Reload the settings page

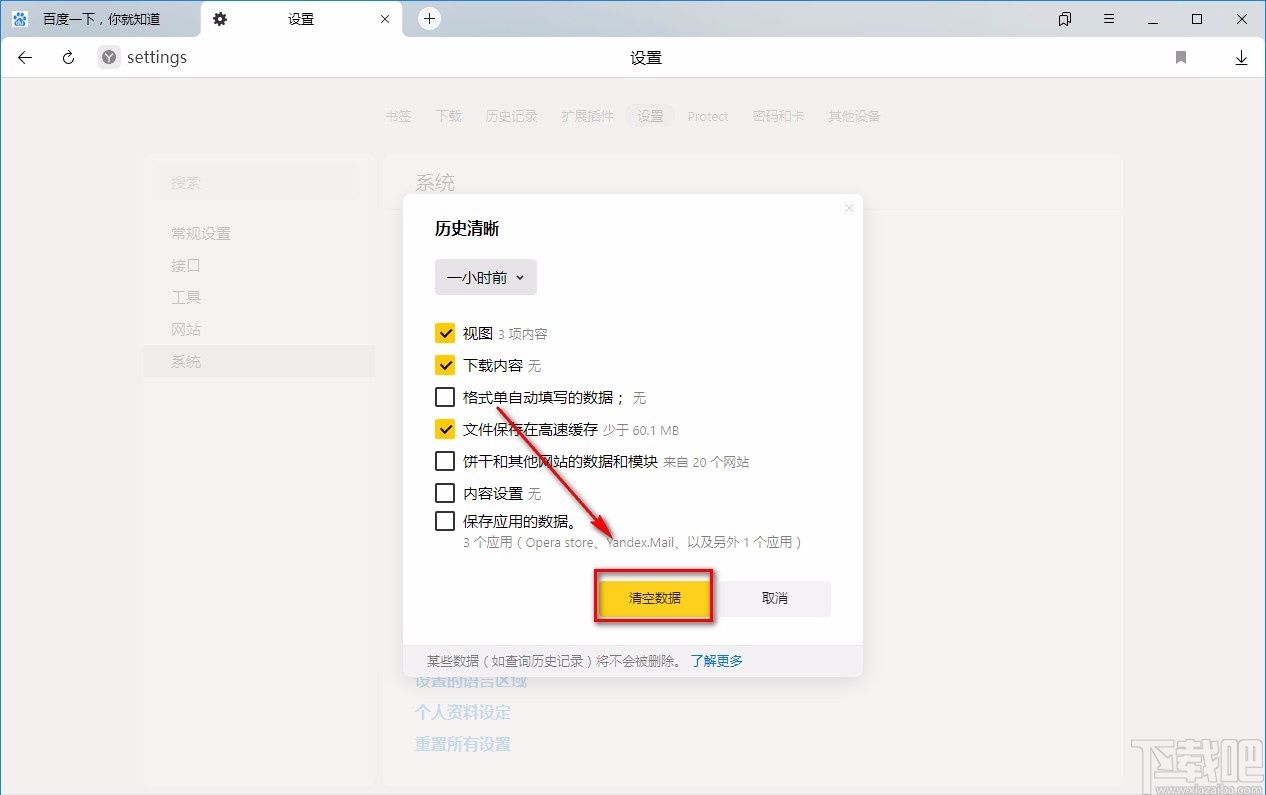[x=67, y=57]
